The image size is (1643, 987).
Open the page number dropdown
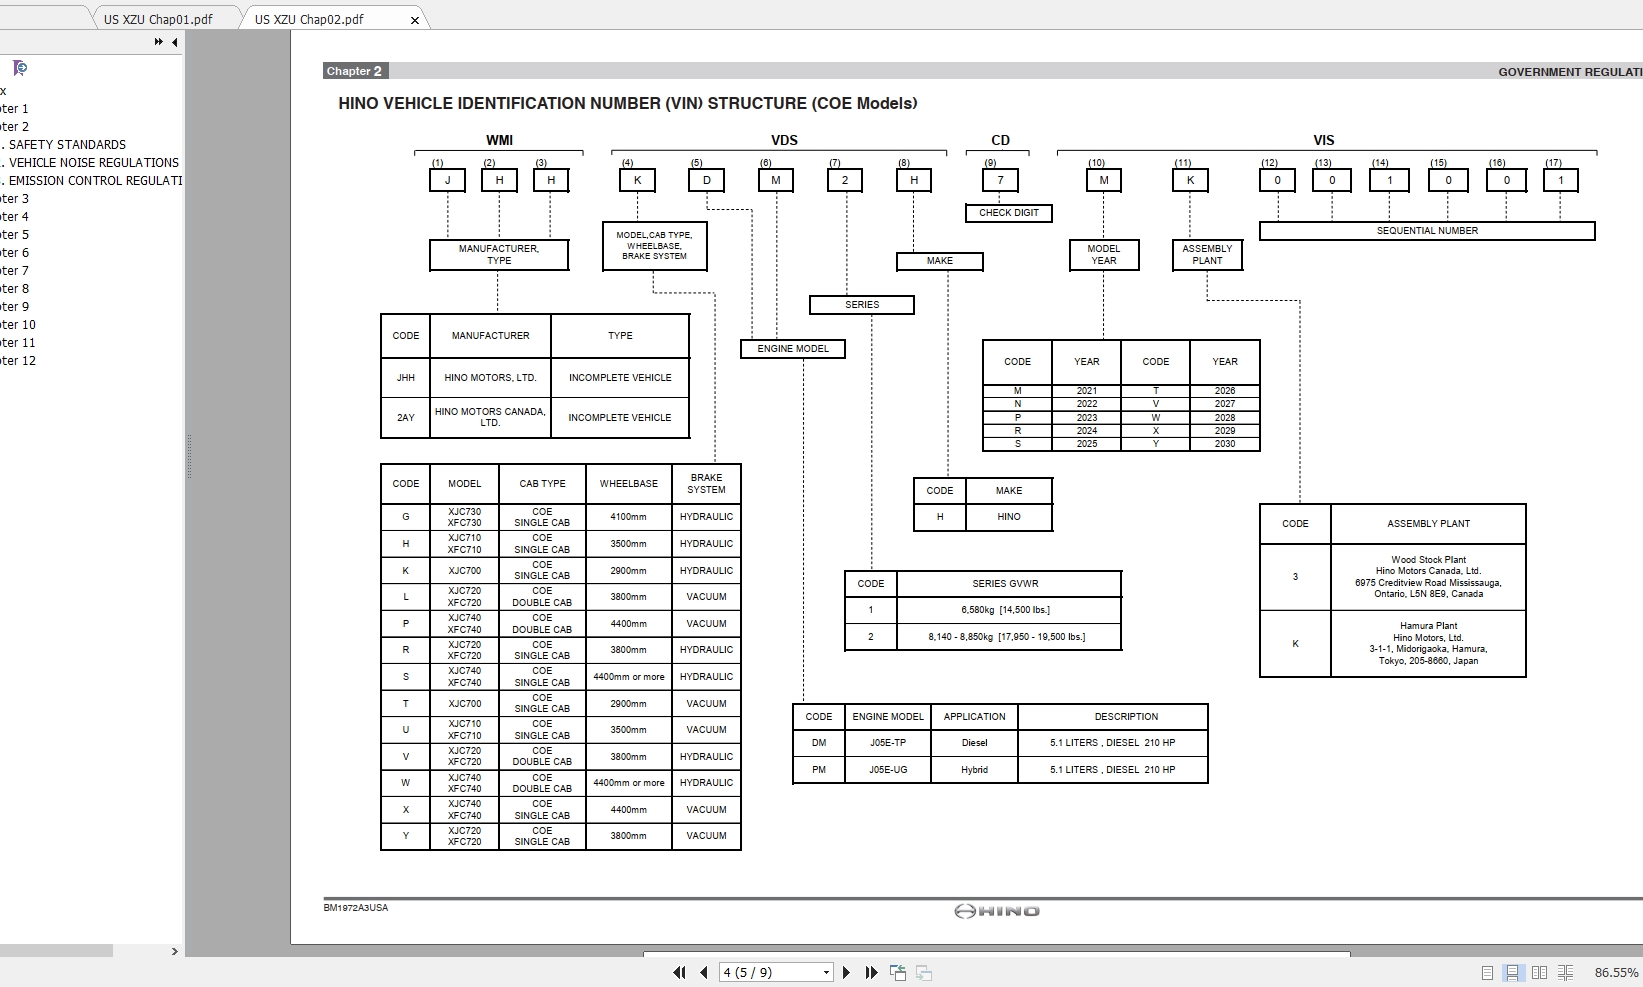[x=826, y=972]
